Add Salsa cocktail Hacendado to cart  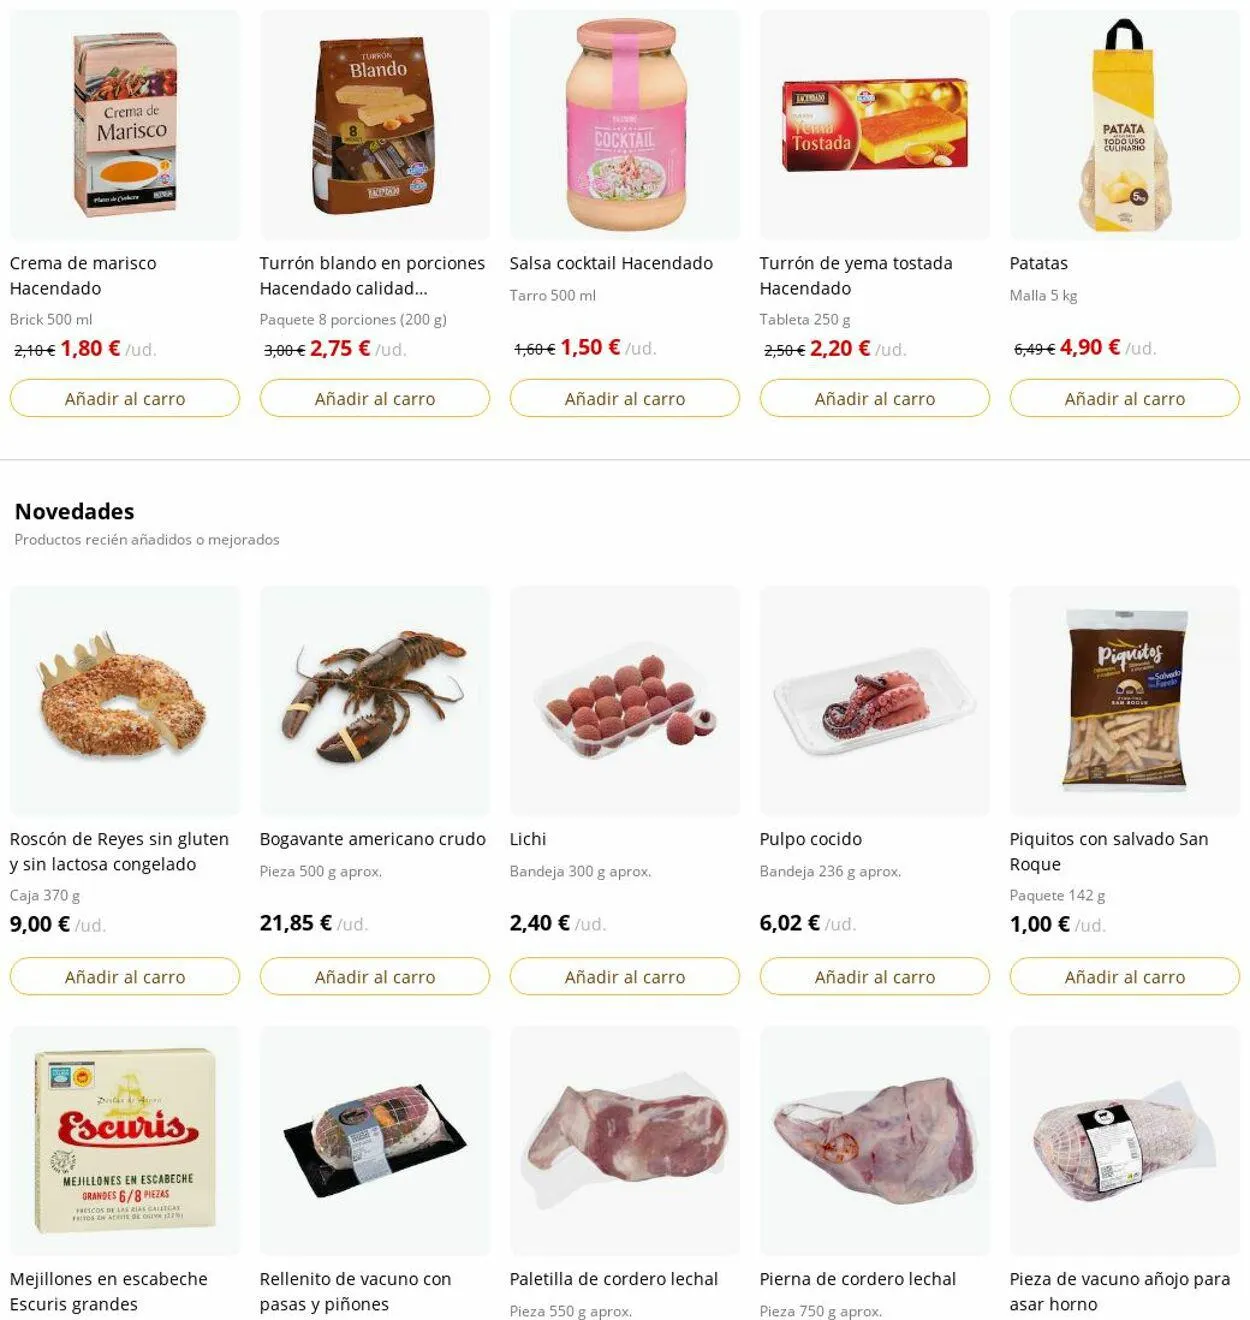pos(625,398)
